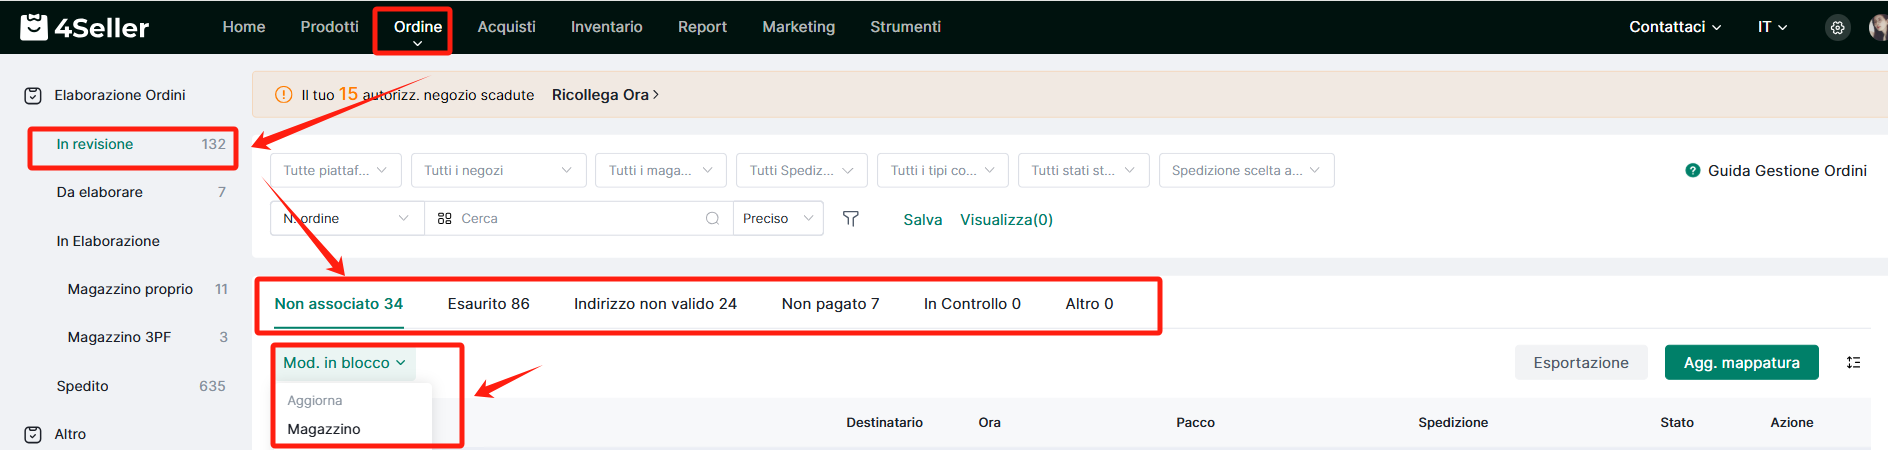The height and width of the screenshot is (450, 1888).
Task: Click the filter funnel icon
Action: click(x=851, y=219)
